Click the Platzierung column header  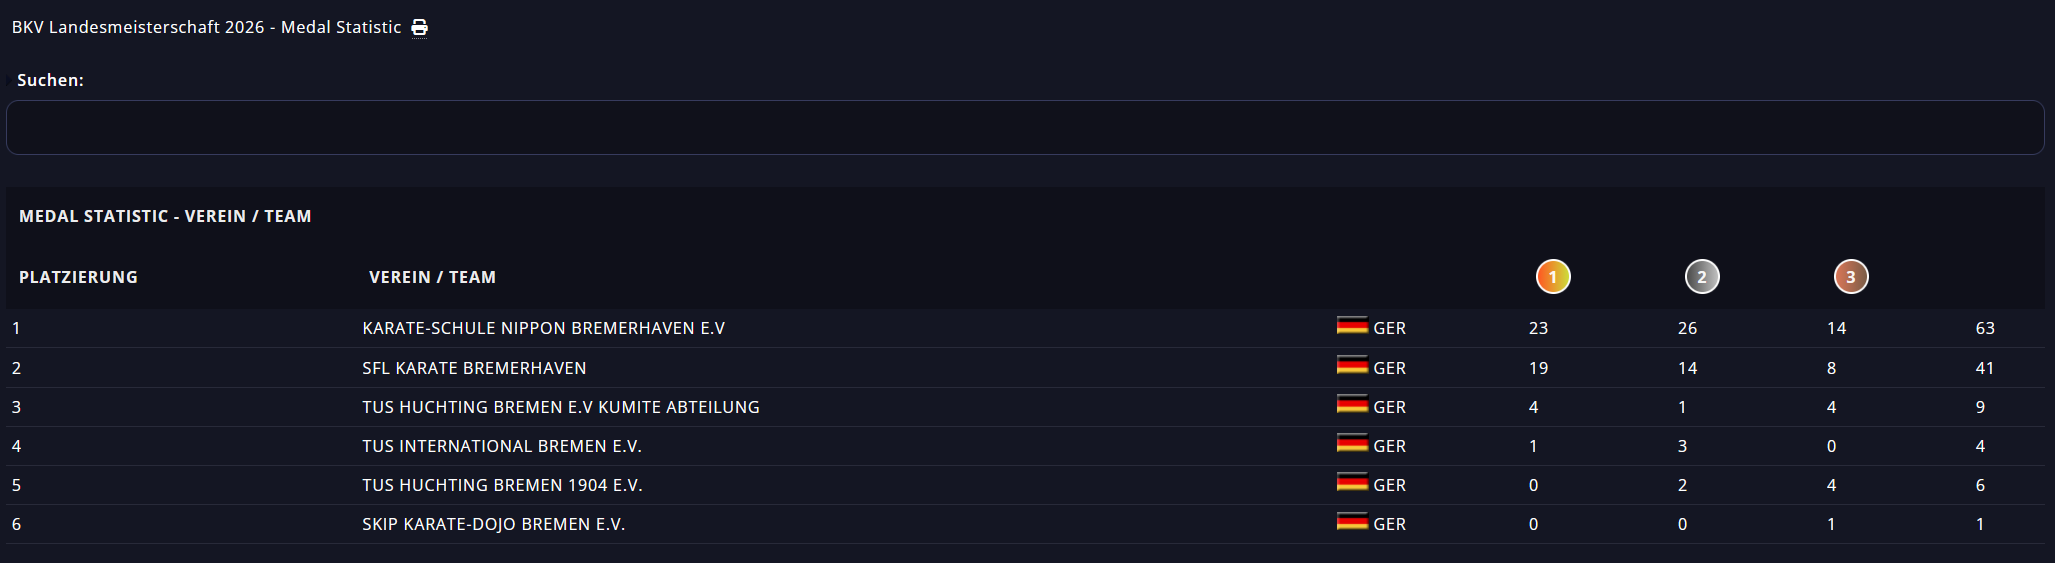coord(78,277)
